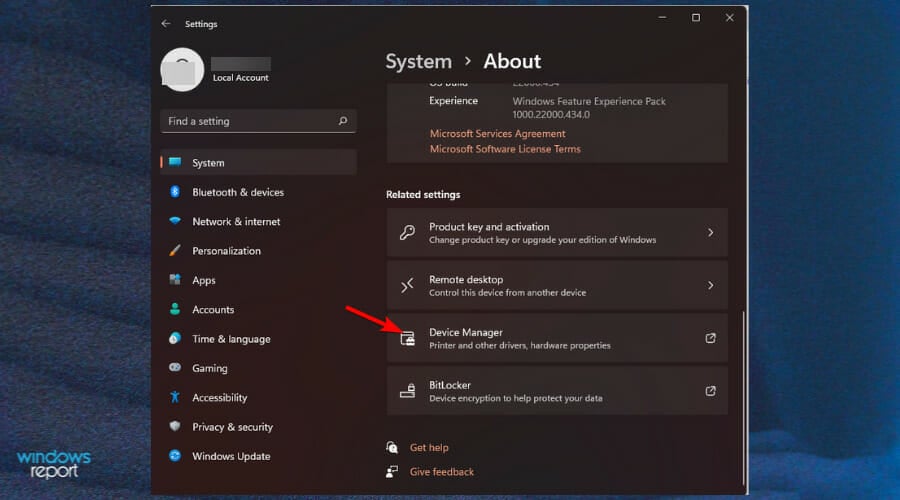Screen dimensions: 900x500
Task: Maximize the Settings window
Action: [x=696, y=17]
